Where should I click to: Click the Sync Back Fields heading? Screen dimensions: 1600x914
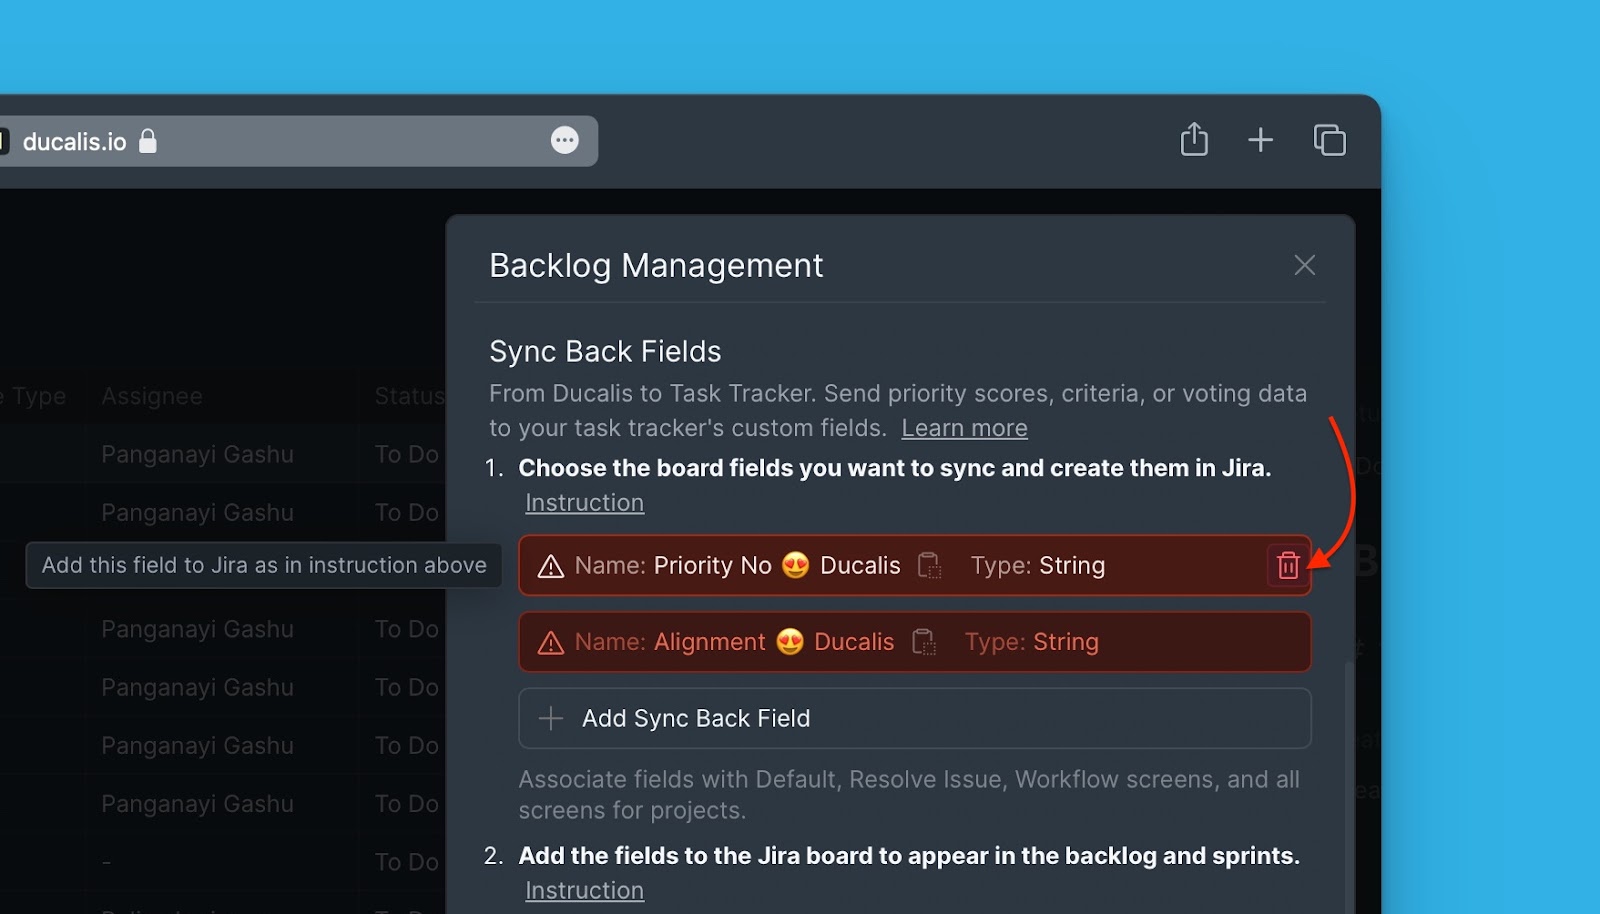605,351
